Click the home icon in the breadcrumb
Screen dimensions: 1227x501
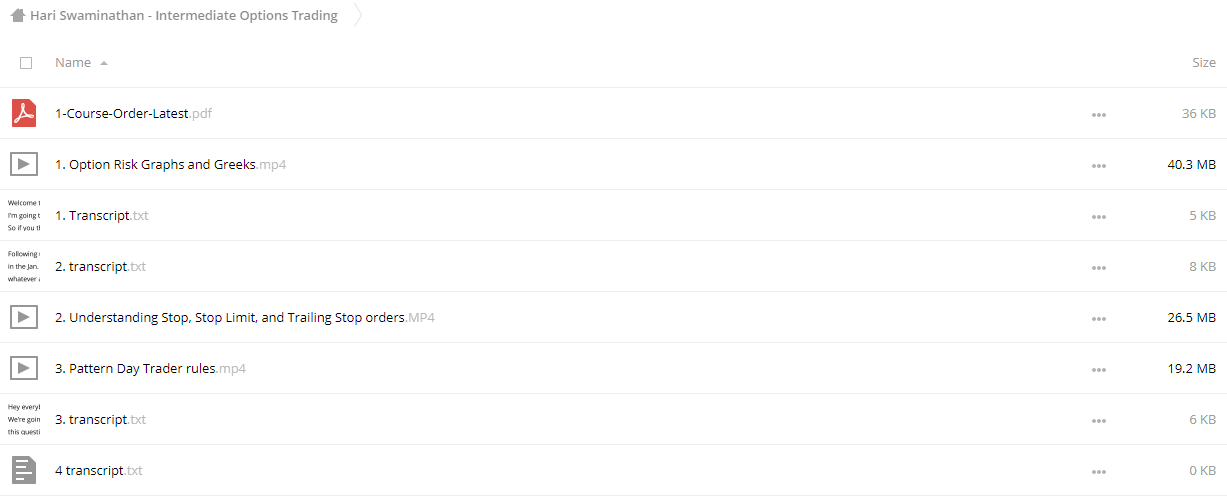click(18, 15)
